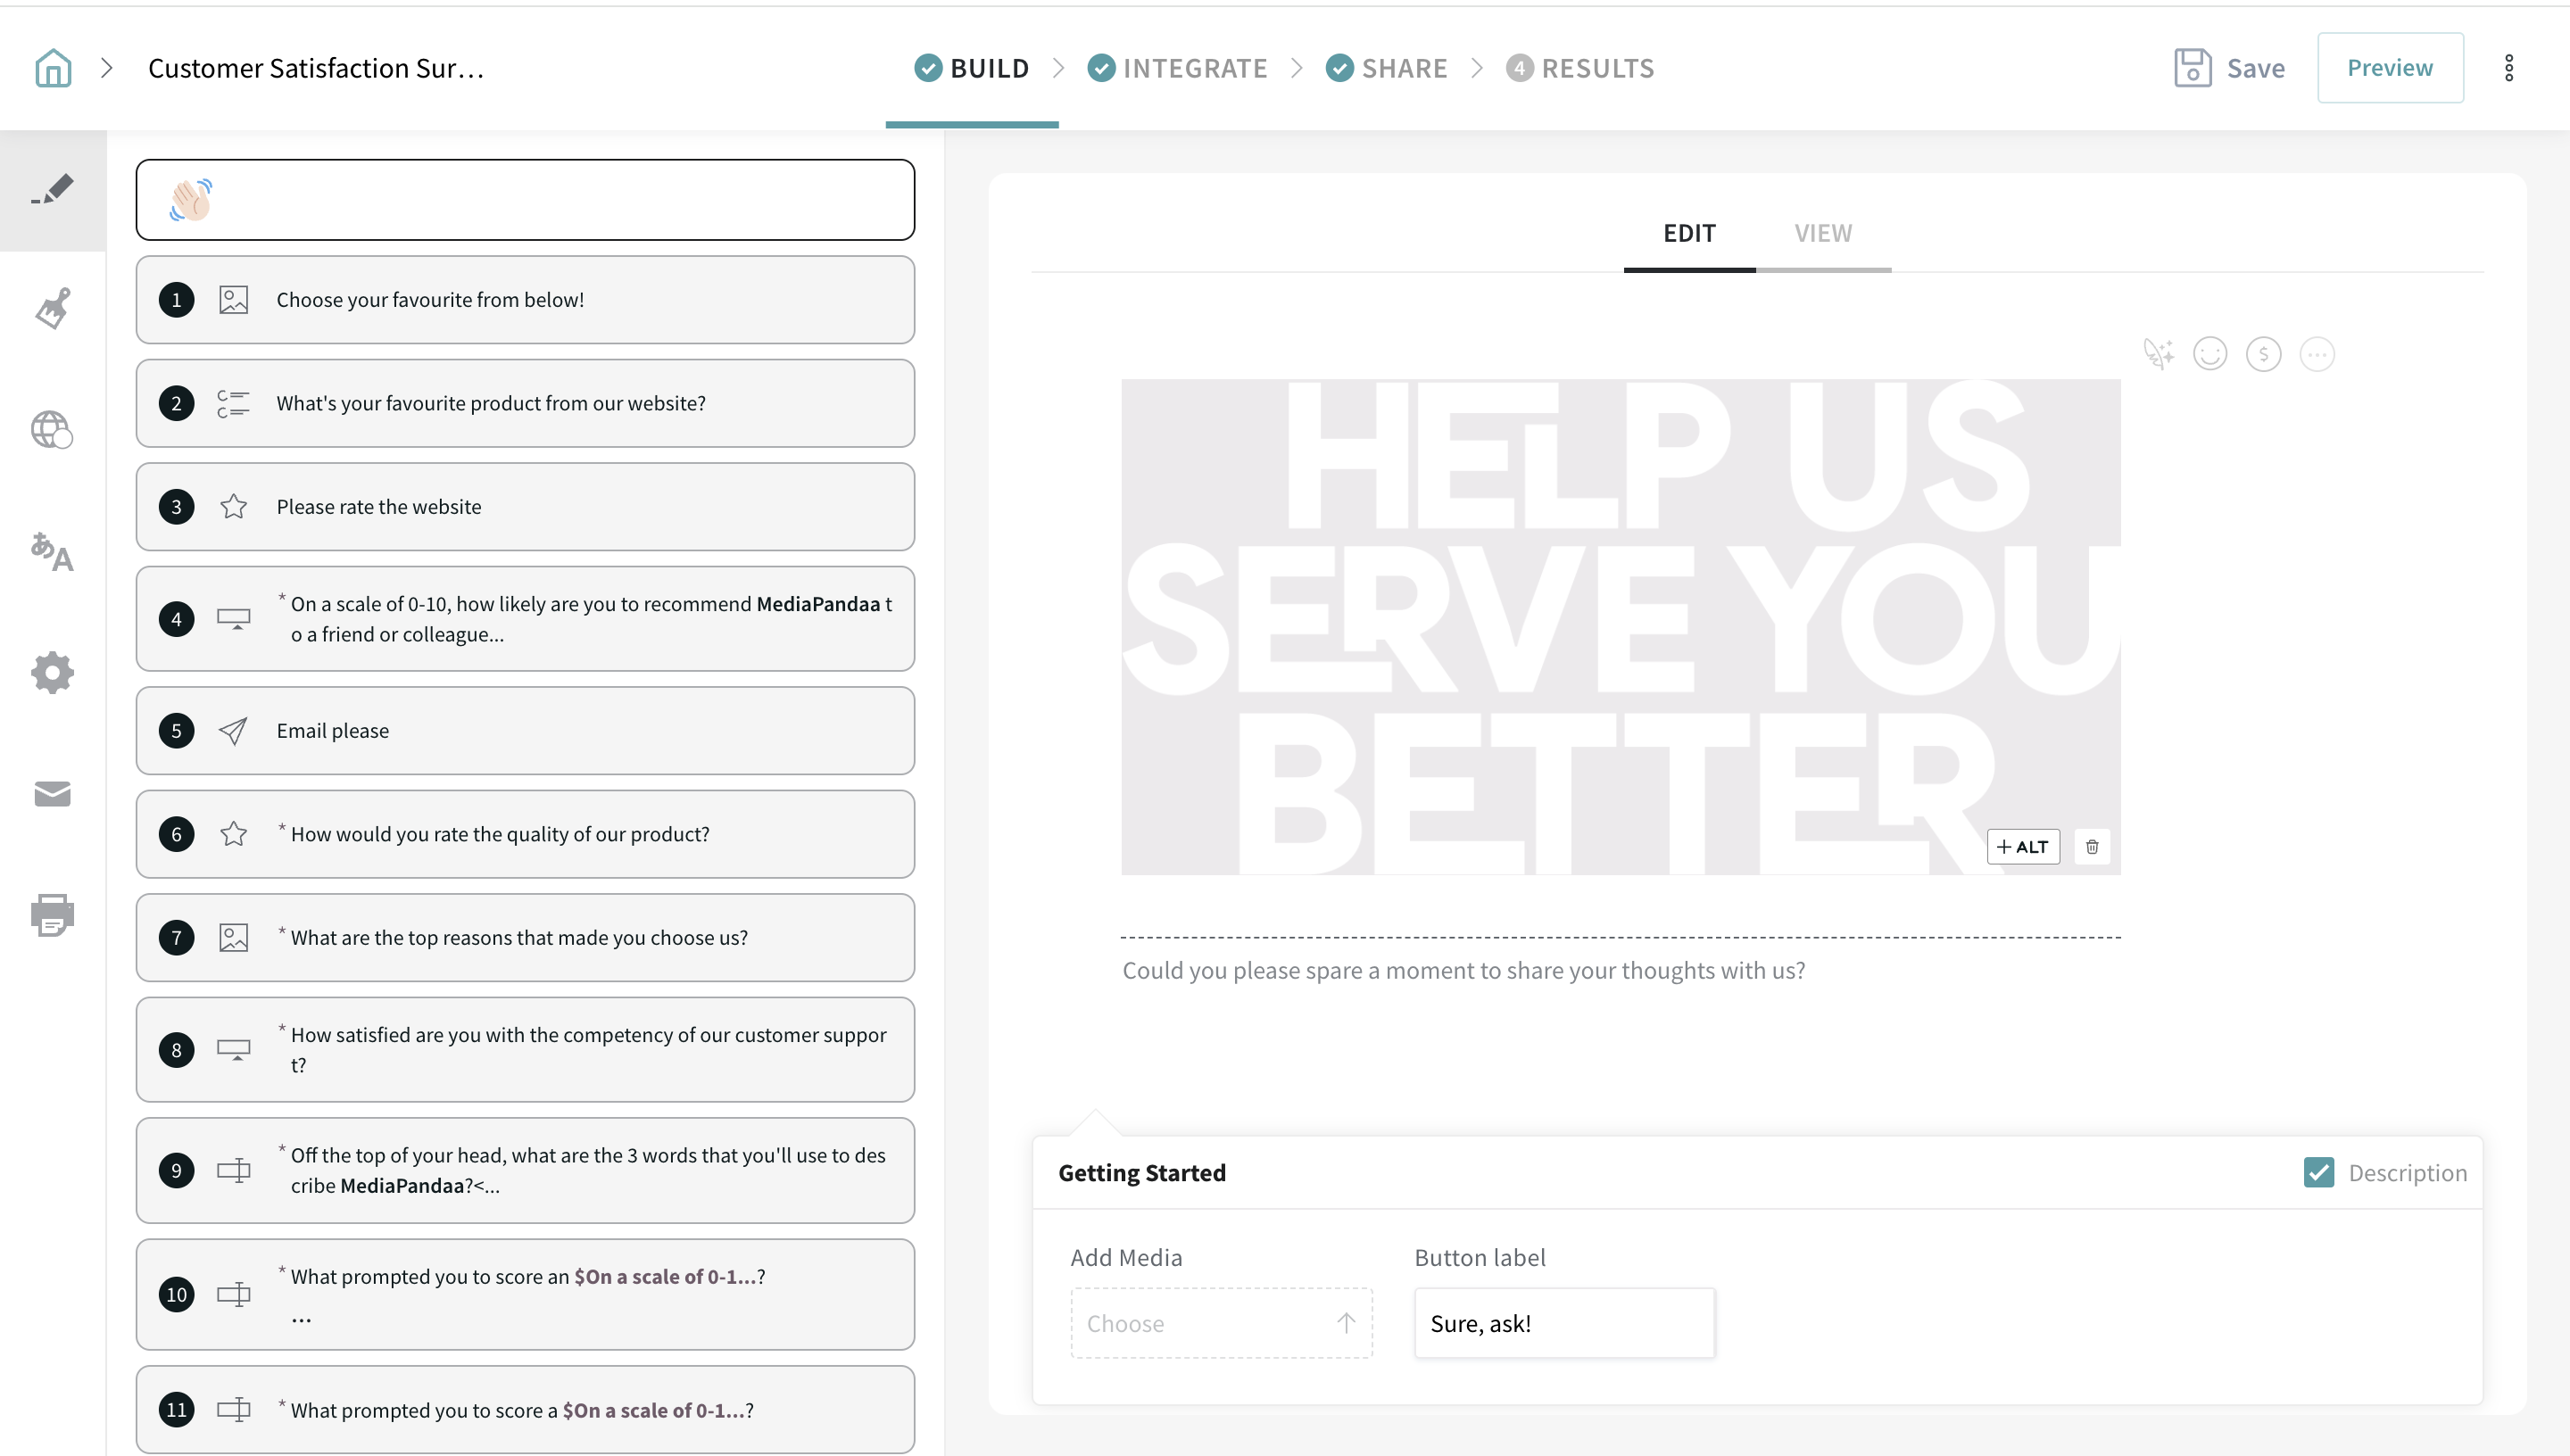Open the settings gear sidebar icon
Viewport: 2570px width, 1456px height.
pyautogui.click(x=52, y=673)
